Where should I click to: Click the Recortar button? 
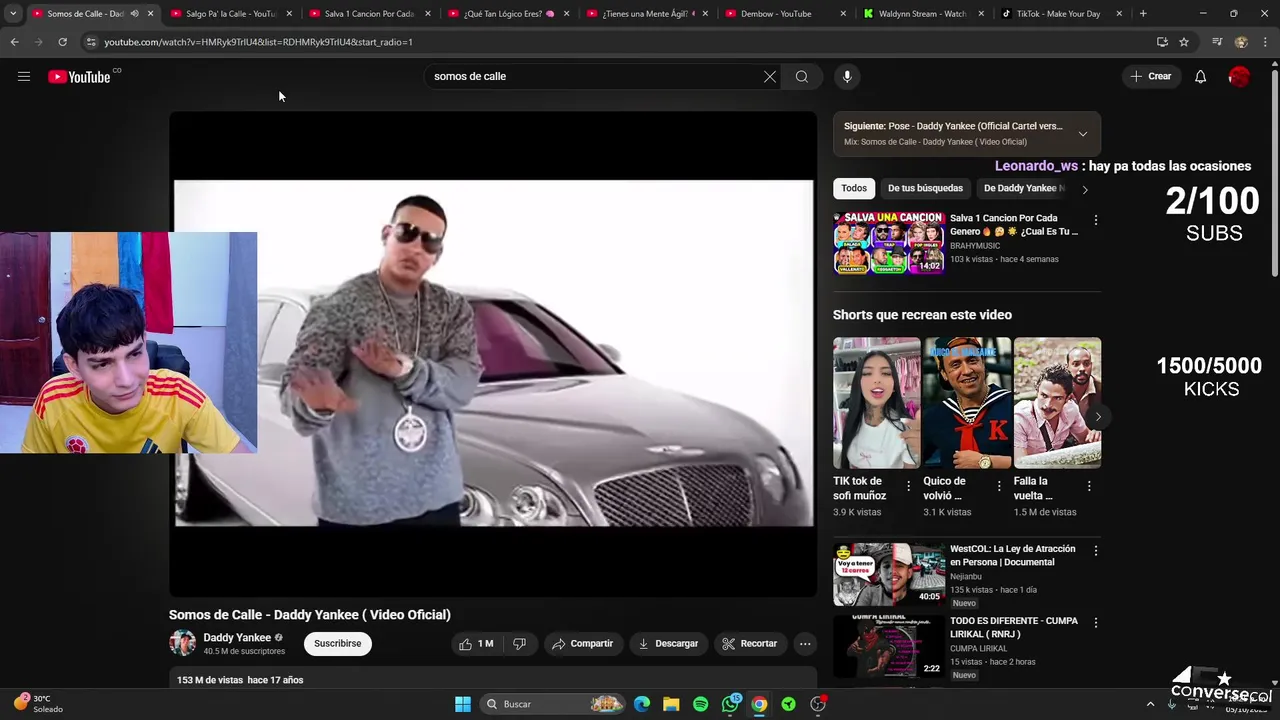pyautogui.click(x=750, y=644)
